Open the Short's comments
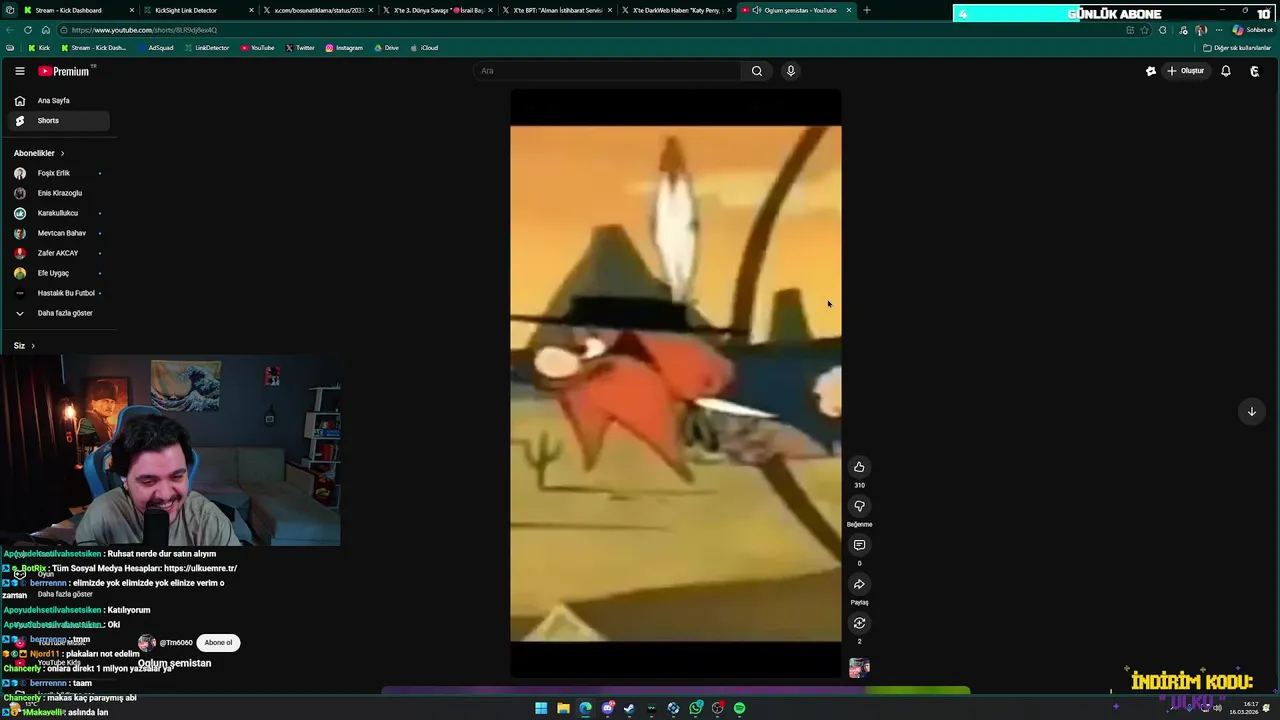Viewport: 1280px width, 720px height. (x=859, y=545)
